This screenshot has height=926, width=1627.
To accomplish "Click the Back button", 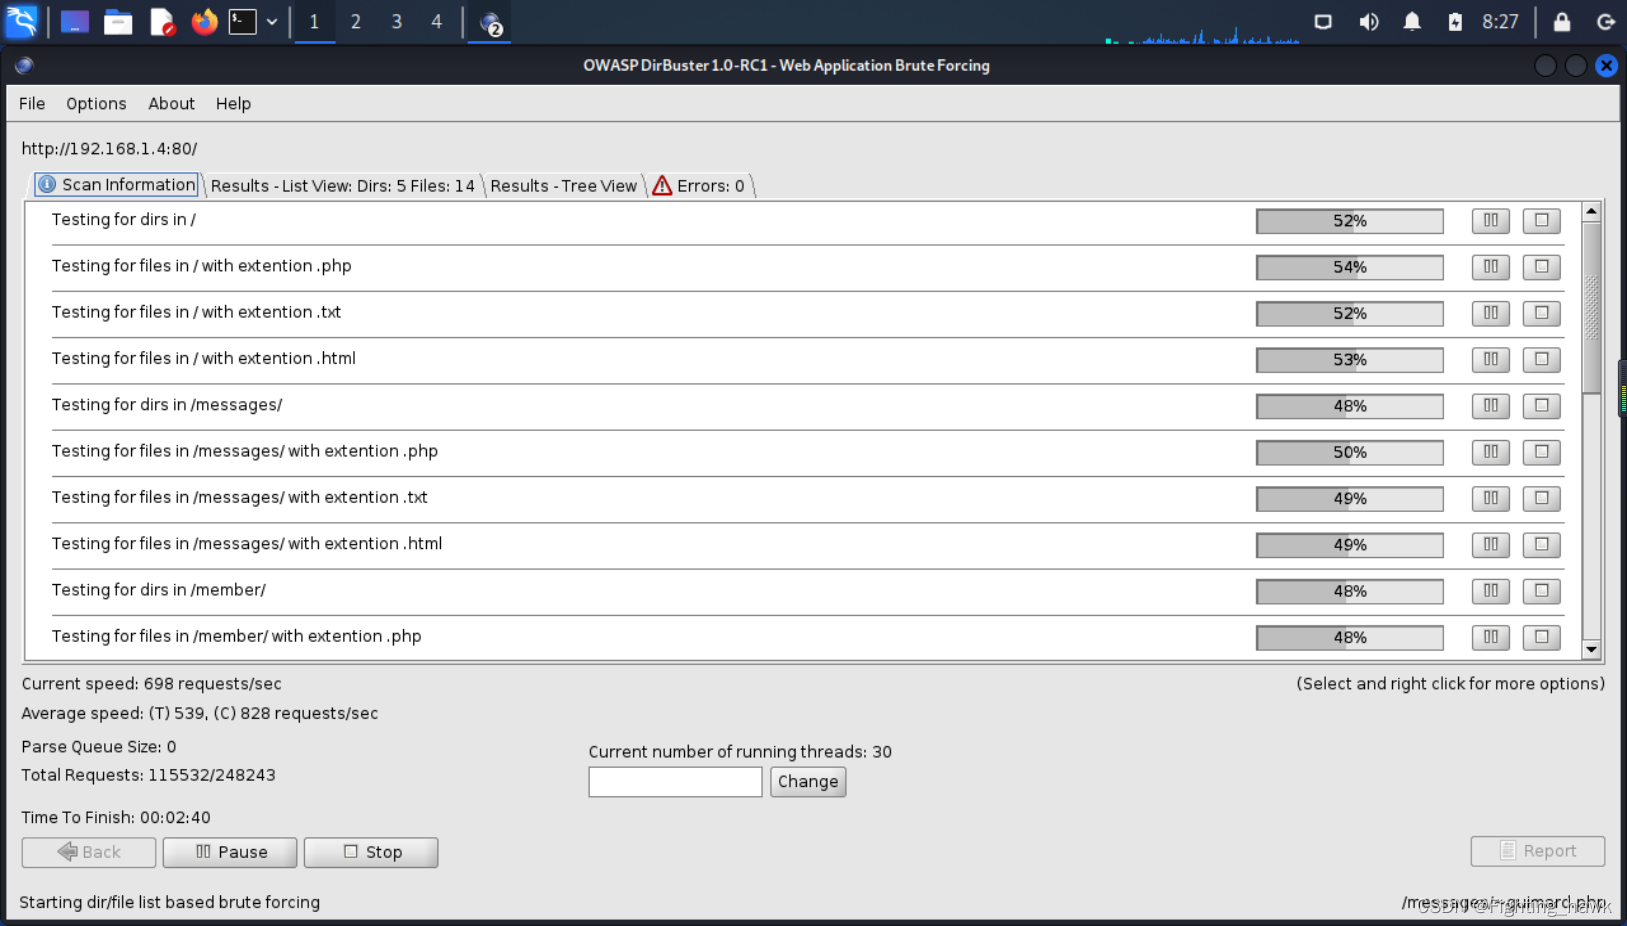I will [x=89, y=852].
